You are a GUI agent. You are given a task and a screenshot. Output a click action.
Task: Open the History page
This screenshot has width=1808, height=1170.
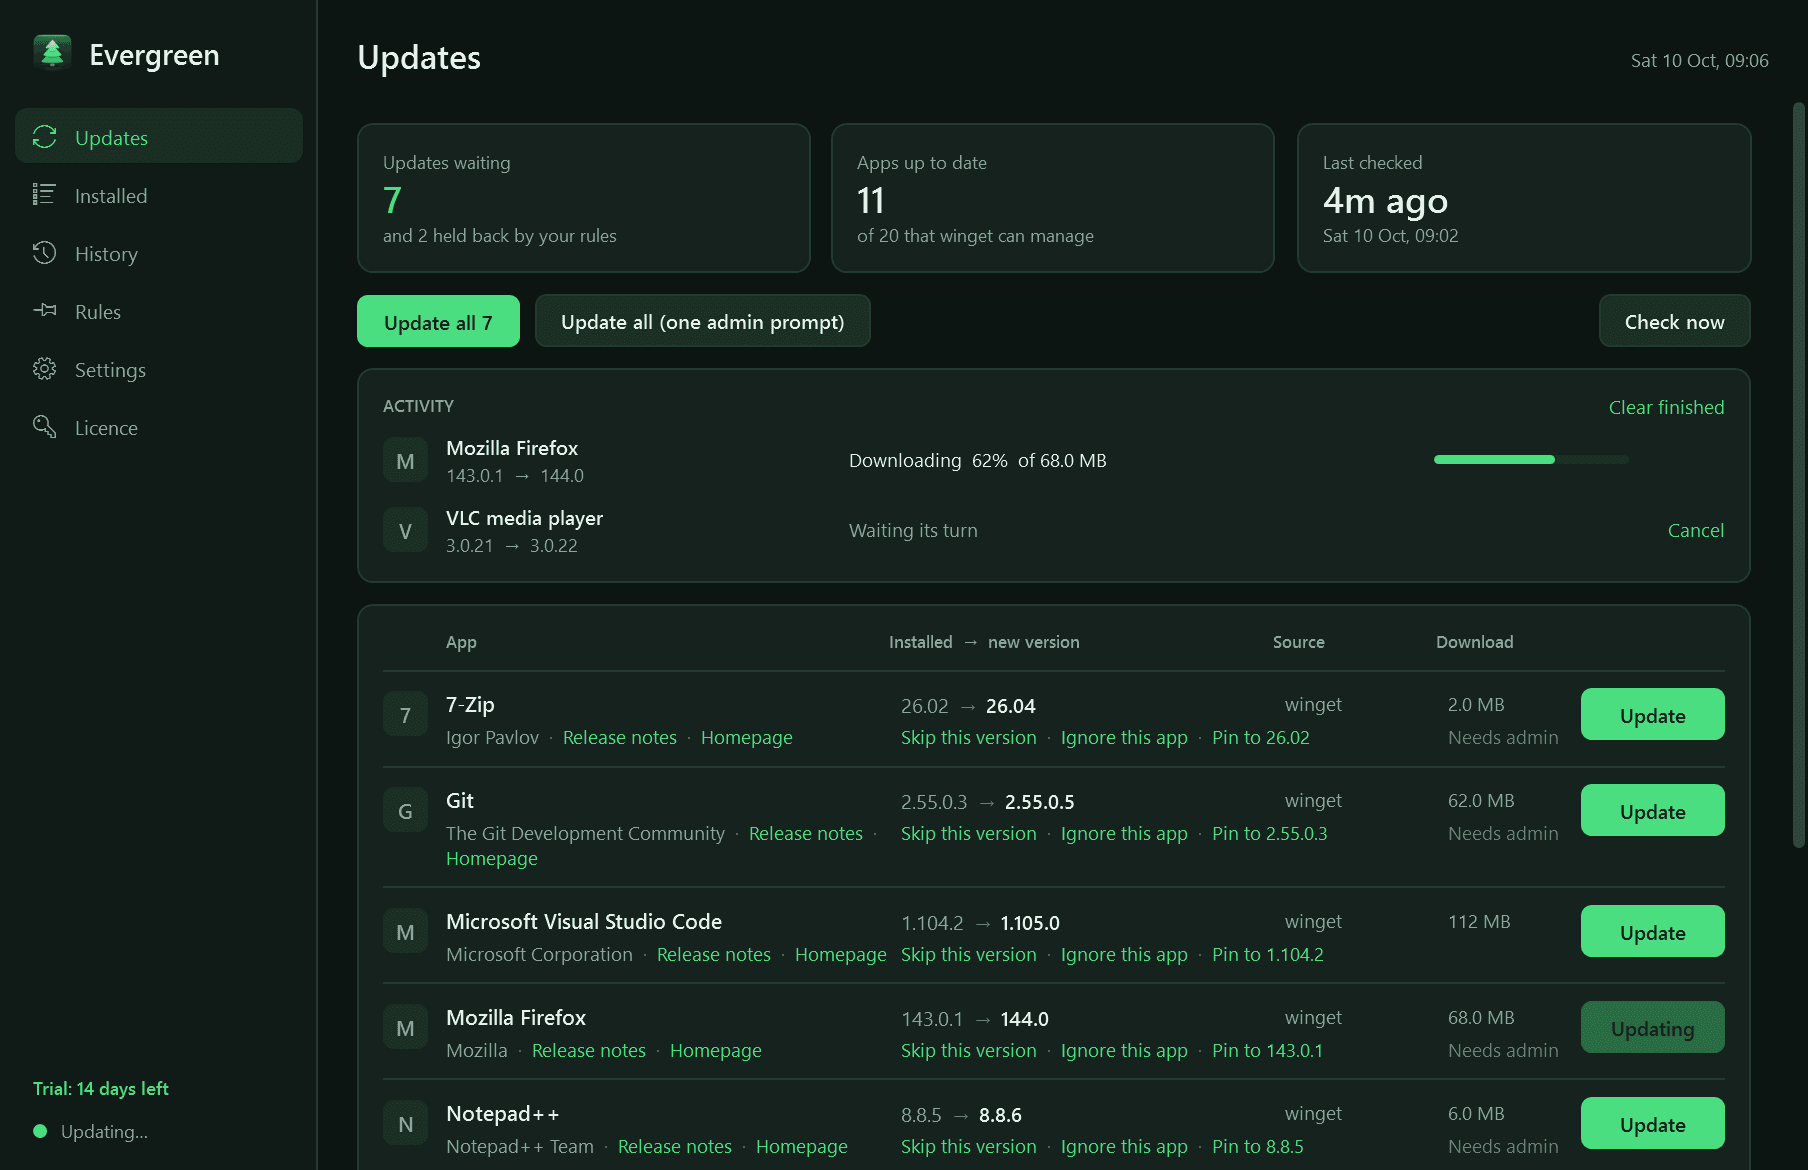pos(159,253)
